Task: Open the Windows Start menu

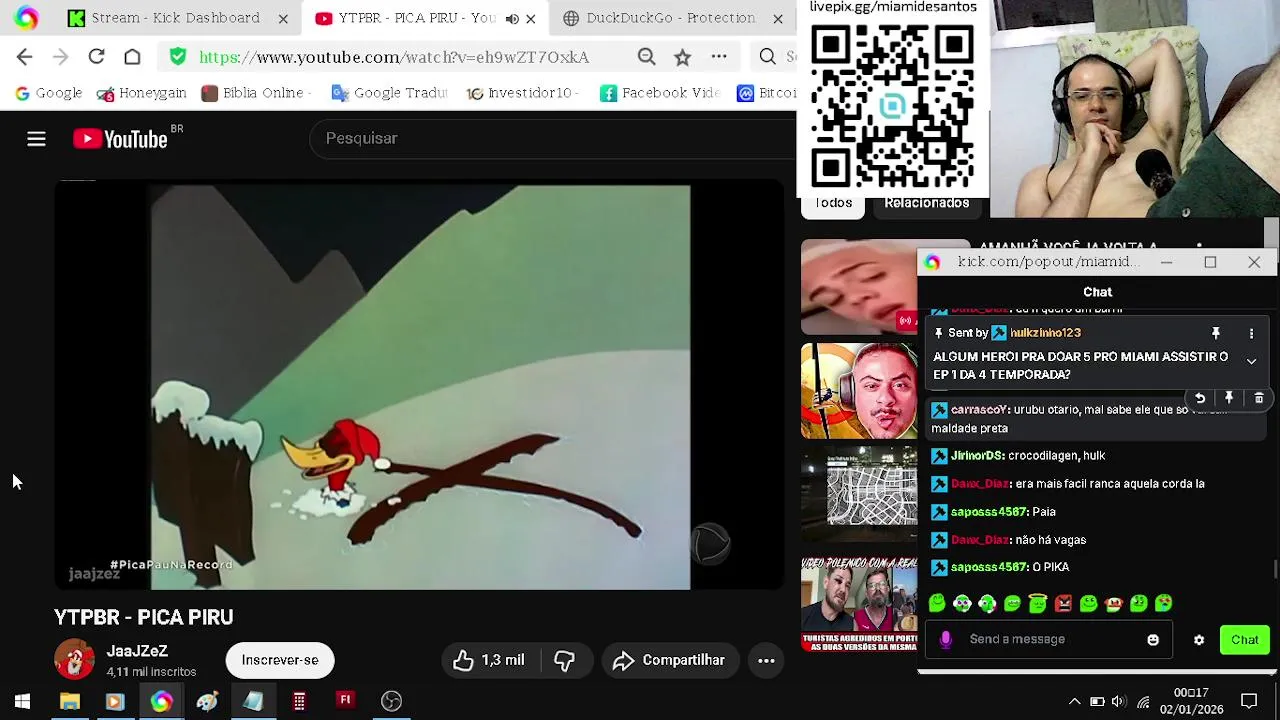Action: click(x=22, y=701)
